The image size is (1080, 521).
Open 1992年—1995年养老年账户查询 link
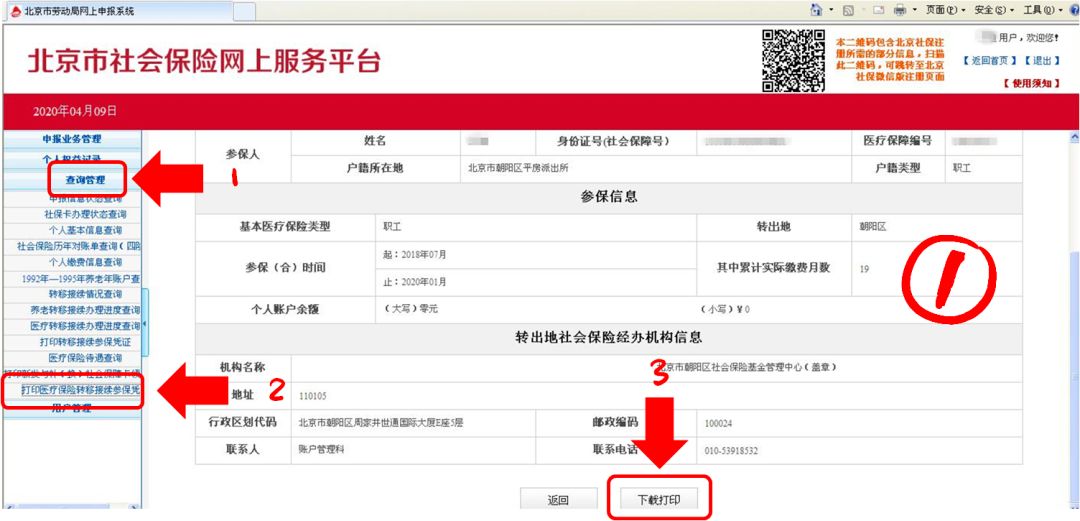pos(81,278)
